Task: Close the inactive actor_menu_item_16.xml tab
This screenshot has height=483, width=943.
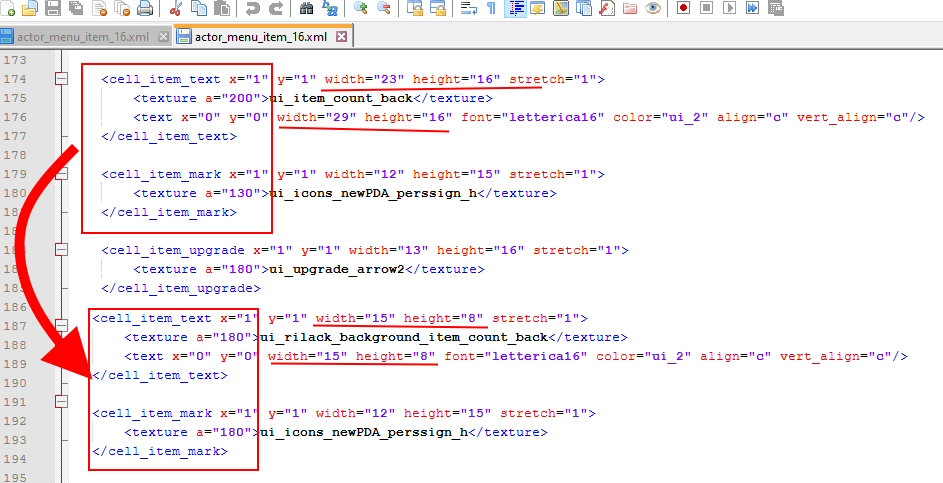Action: tap(163, 37)
